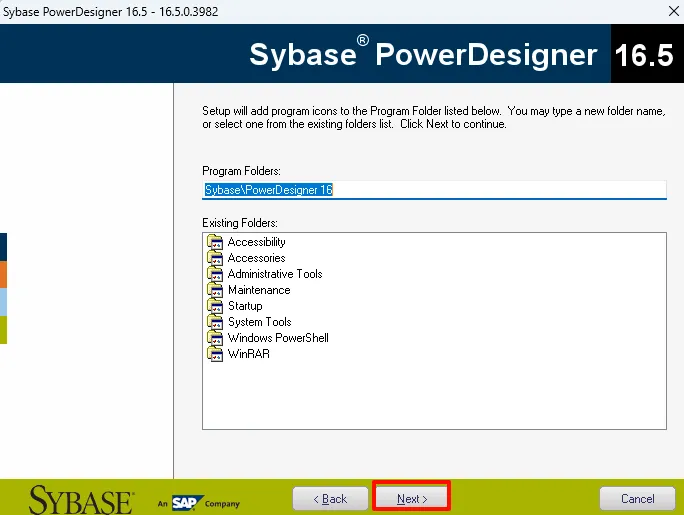
Task: Choose Administrative Tools folder name
Action: (275, 274)
